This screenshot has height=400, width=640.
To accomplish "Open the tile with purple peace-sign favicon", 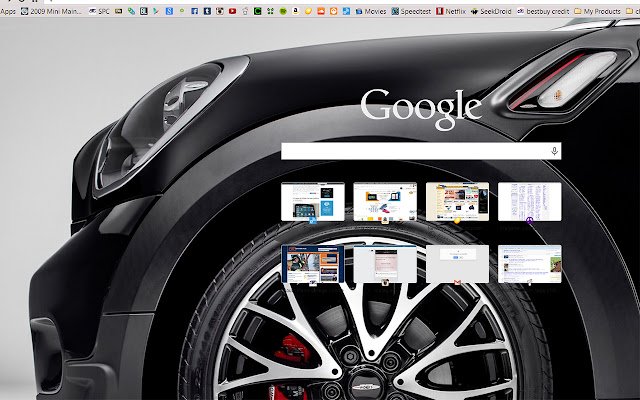I will pos(529,202).
